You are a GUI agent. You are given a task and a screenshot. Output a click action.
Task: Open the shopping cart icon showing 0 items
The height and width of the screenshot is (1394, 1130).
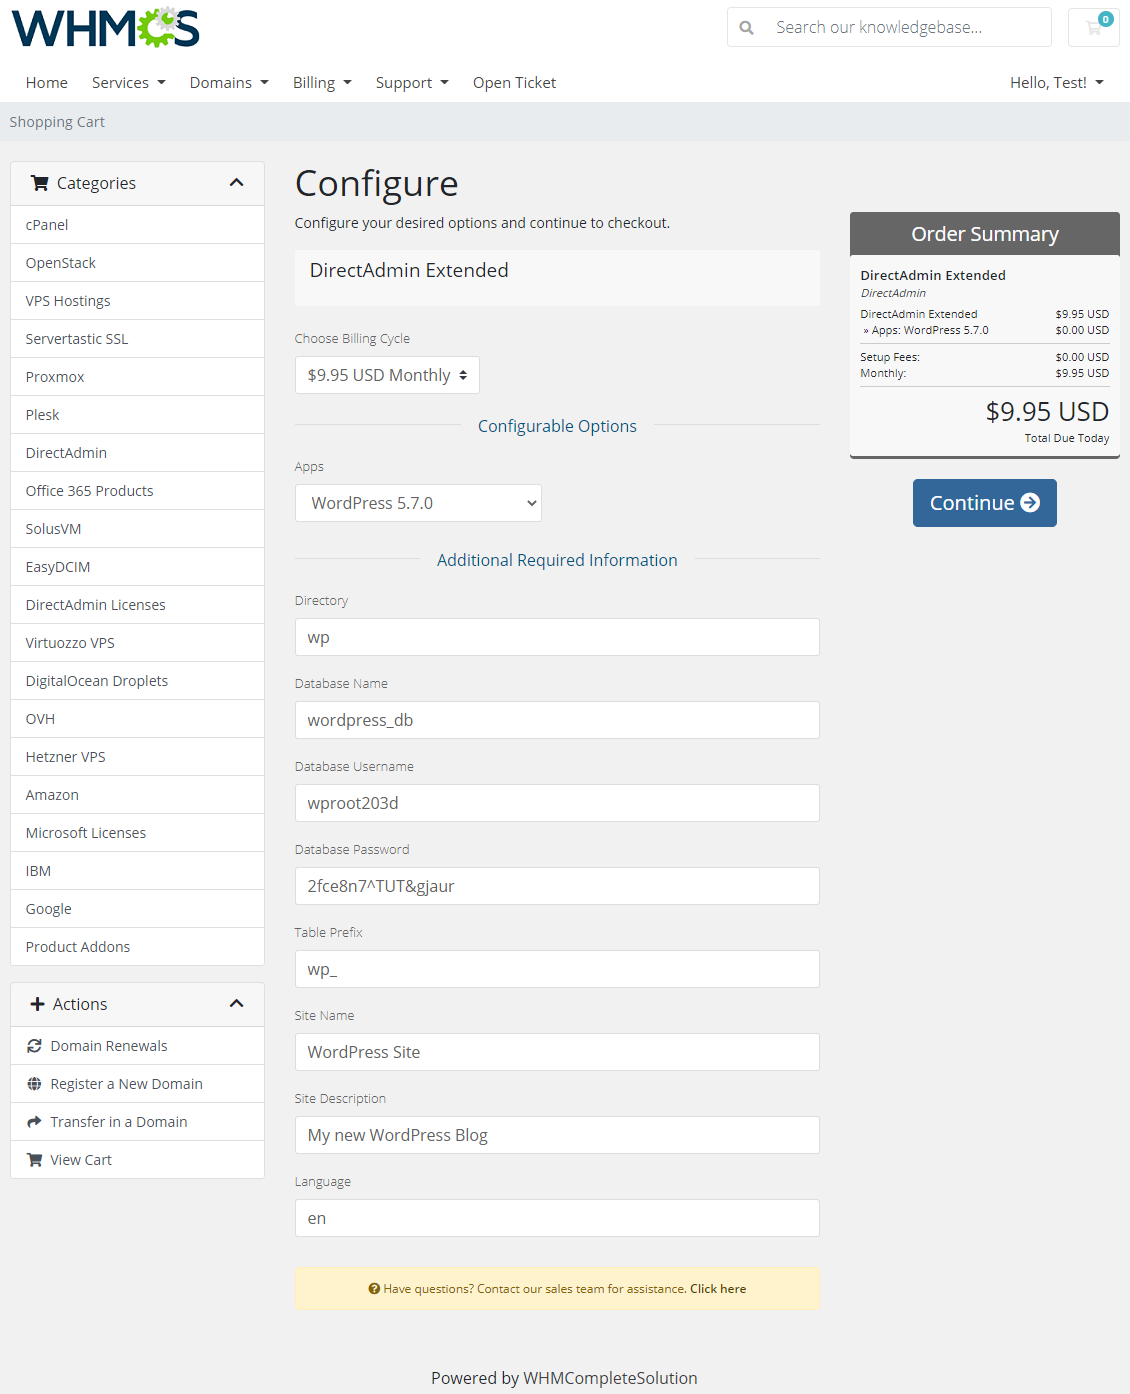[x=1093, y=27]
